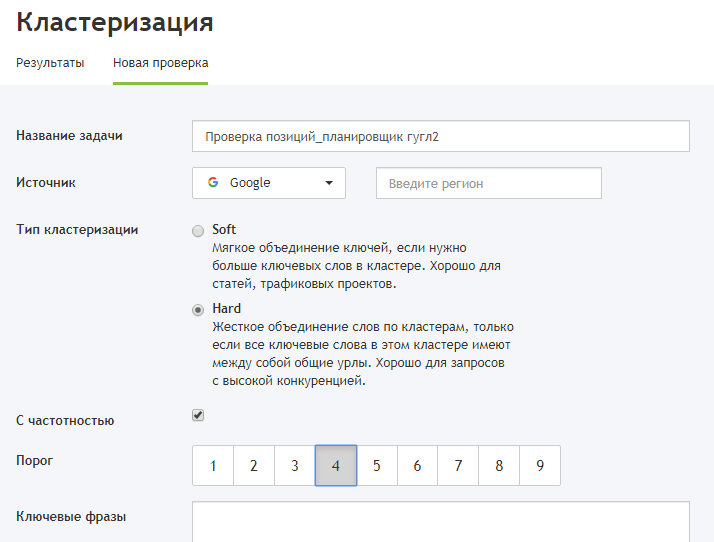Set threshold to 1
714x542 pixels.
[213, 466]
